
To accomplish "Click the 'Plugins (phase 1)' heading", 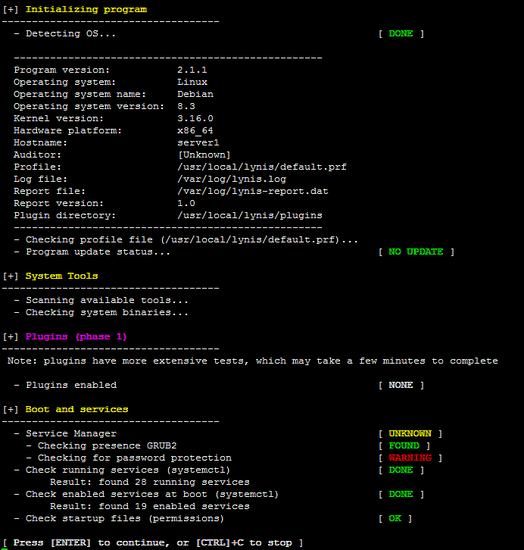I will 76,337.
